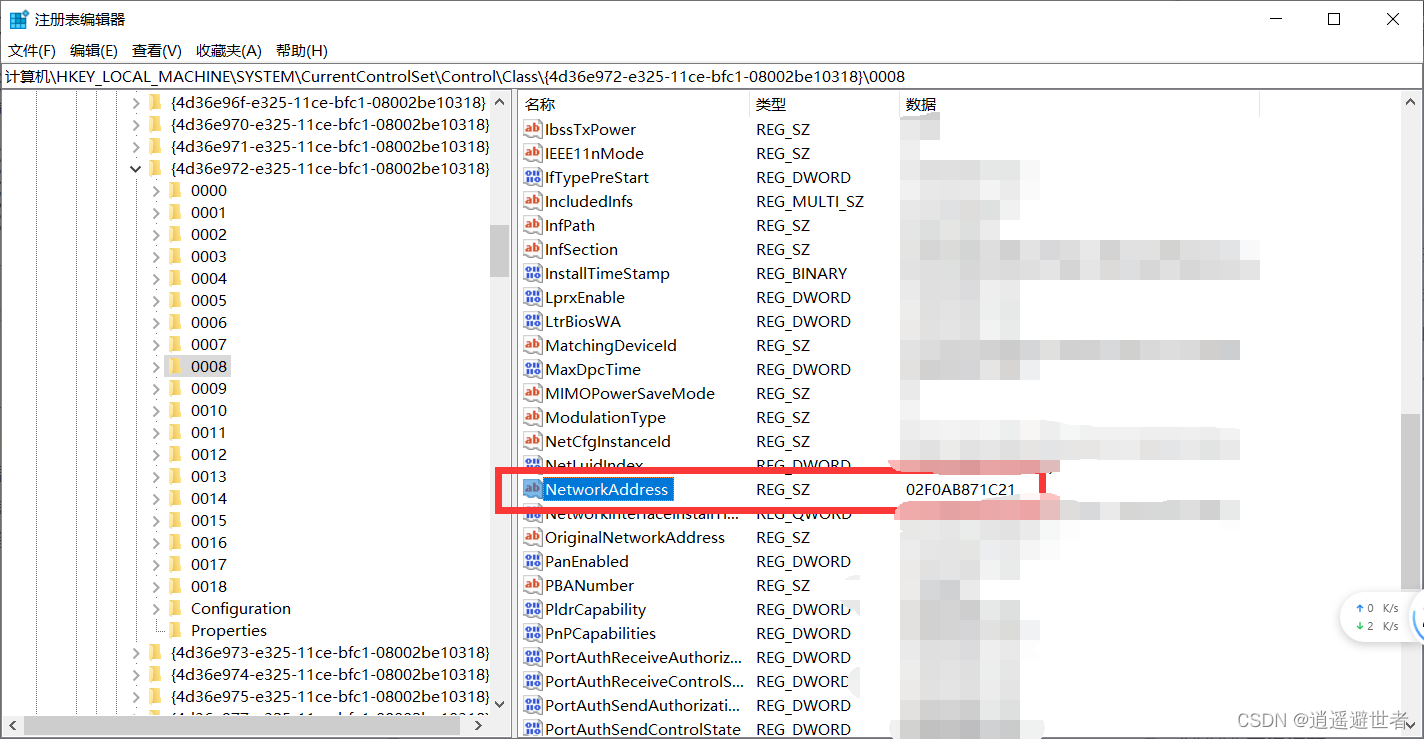Click the ab icon beside InfSection
The width and height of the screenshot is (1424, 739).
pos(533,249)
